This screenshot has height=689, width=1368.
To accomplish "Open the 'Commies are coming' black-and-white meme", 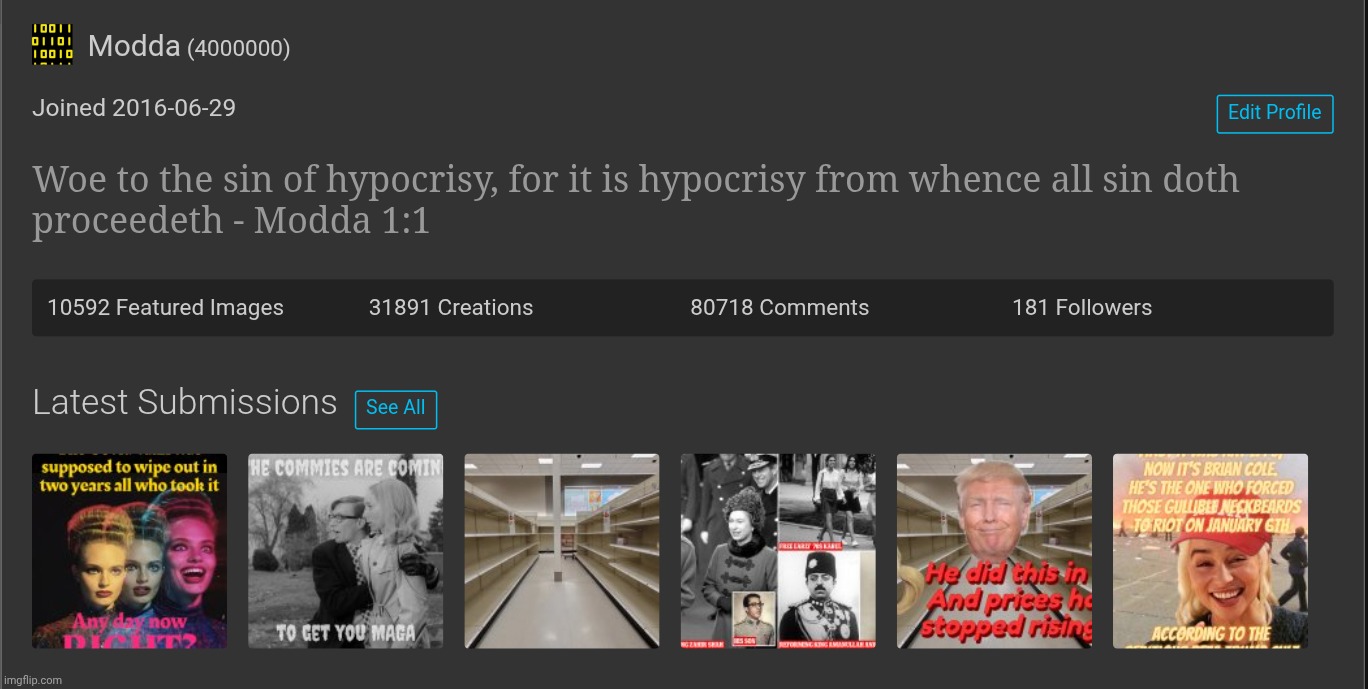I will [345, 551].
